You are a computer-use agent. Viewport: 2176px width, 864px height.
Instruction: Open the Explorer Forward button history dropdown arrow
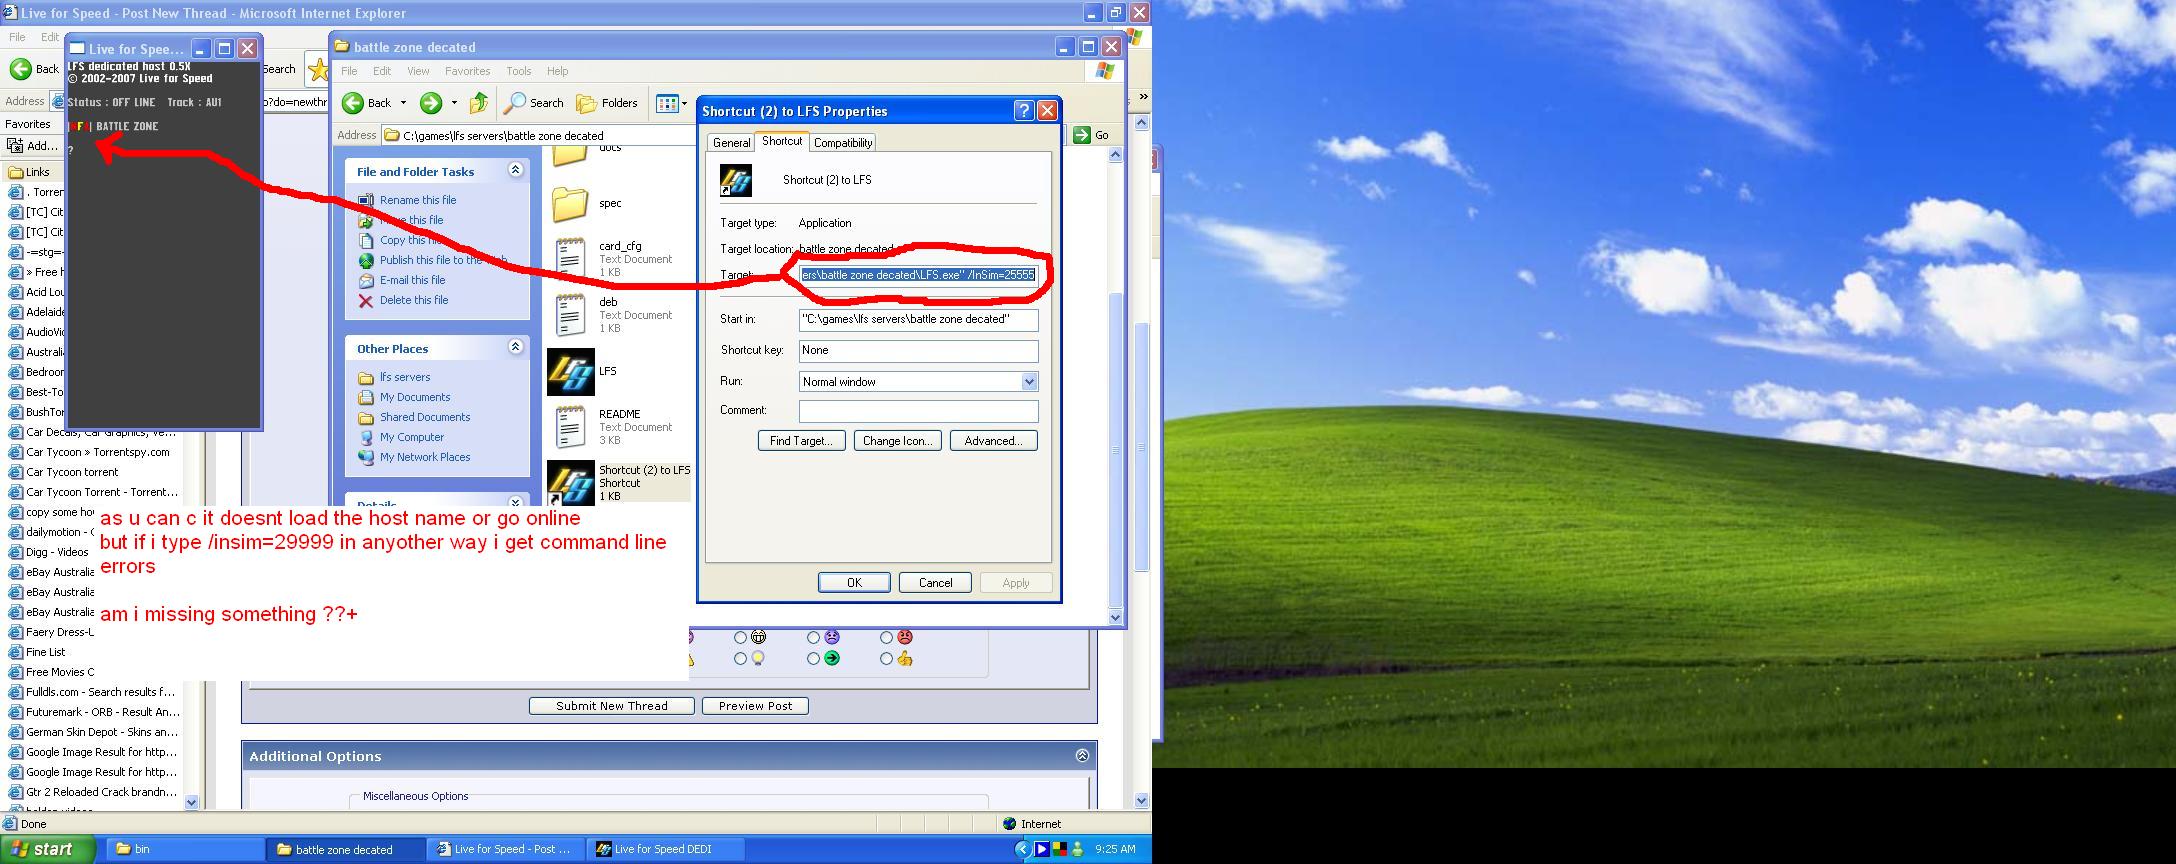click(454, 103)
